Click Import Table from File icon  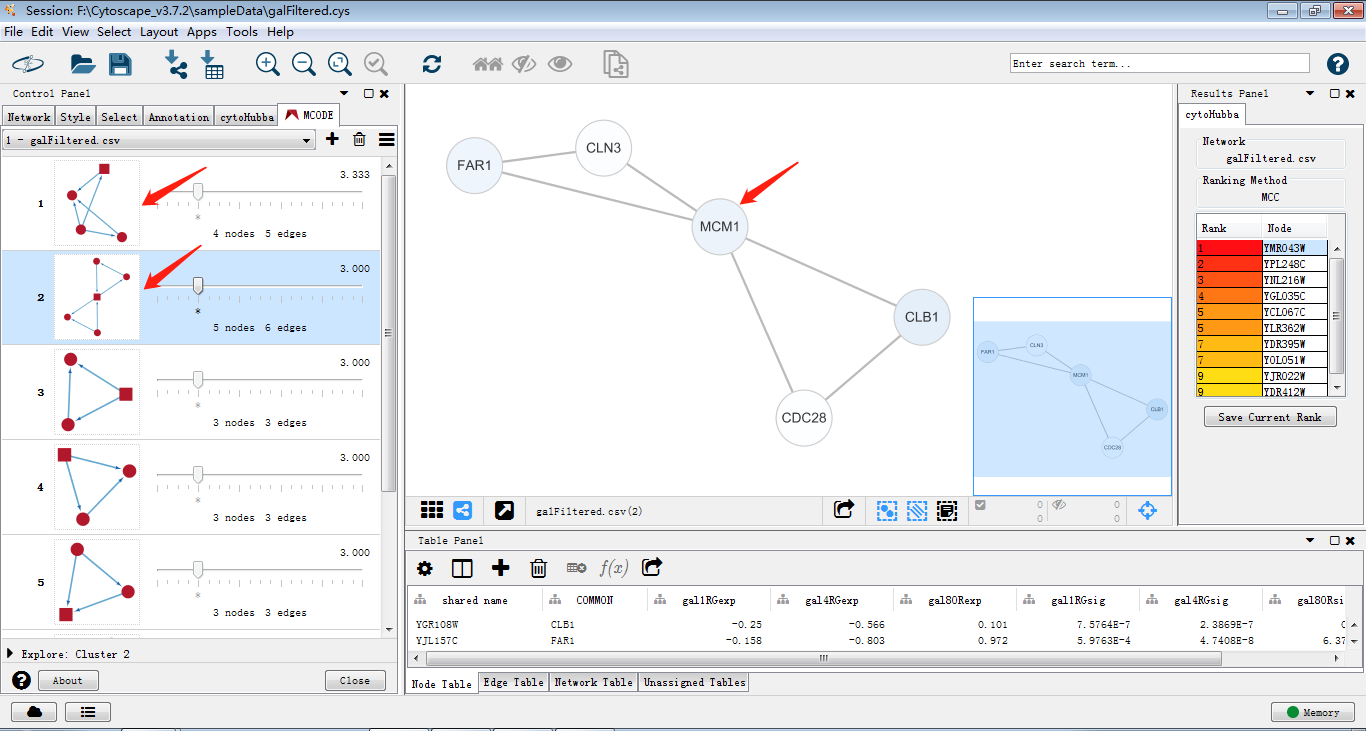[212, 64]
